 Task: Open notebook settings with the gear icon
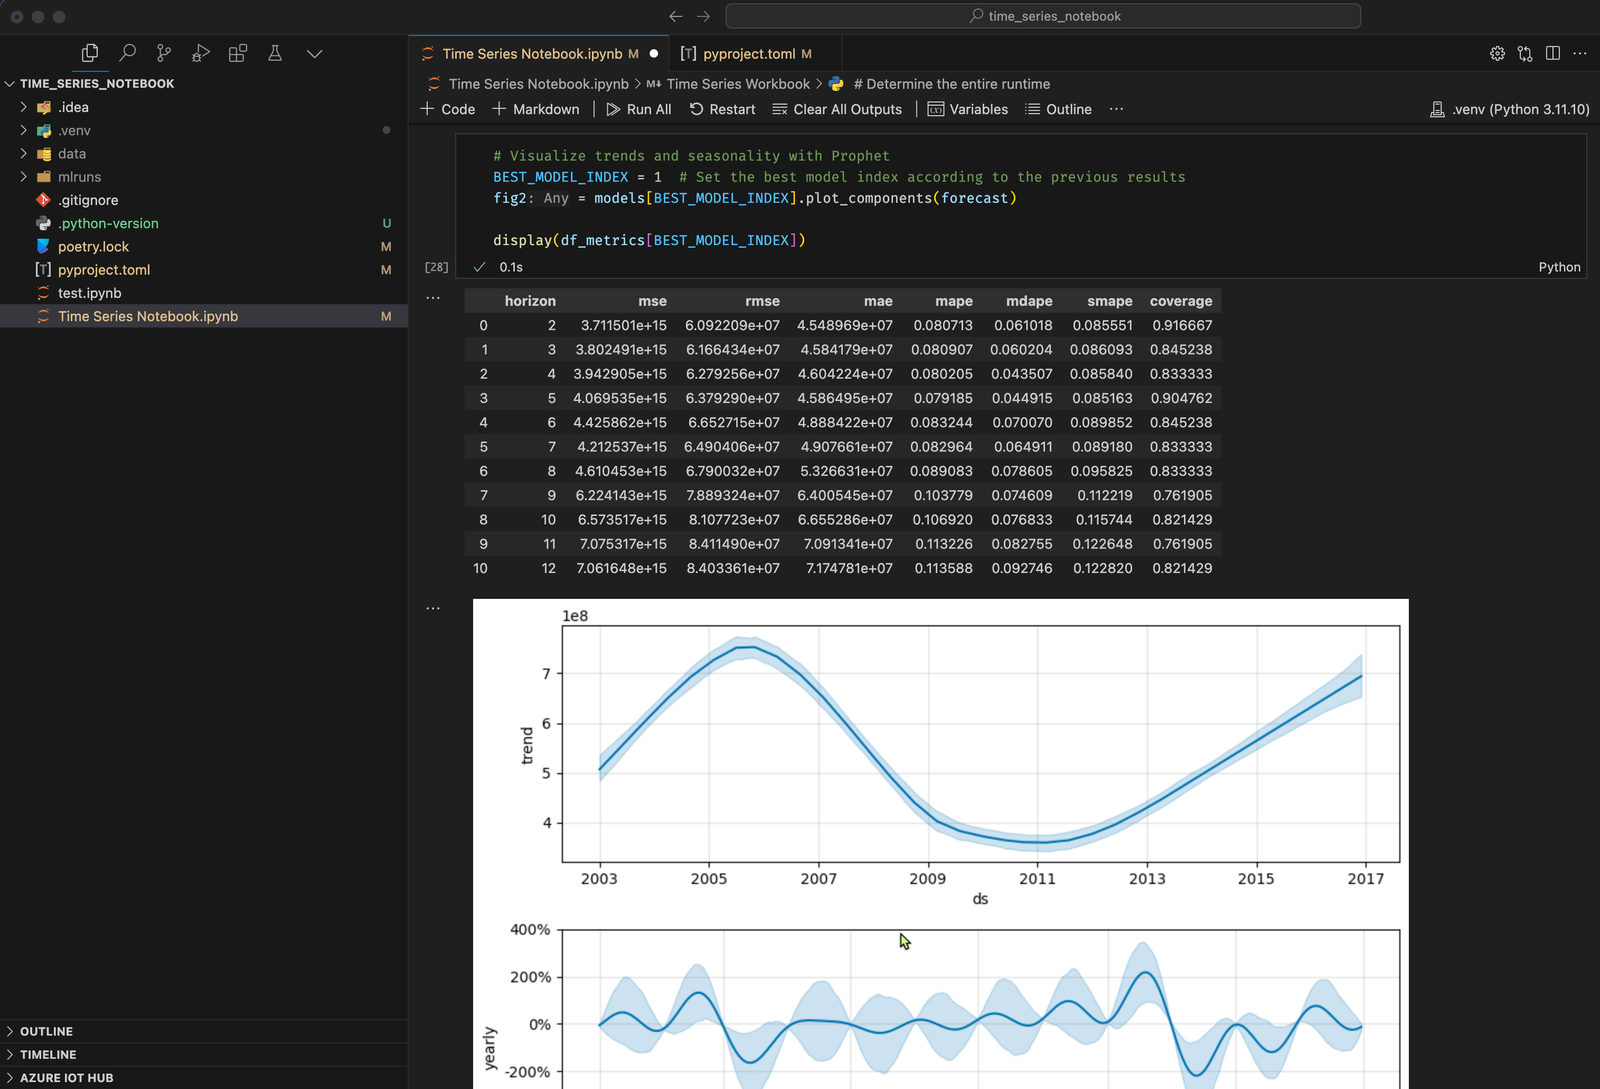(x=1497, y=54)
